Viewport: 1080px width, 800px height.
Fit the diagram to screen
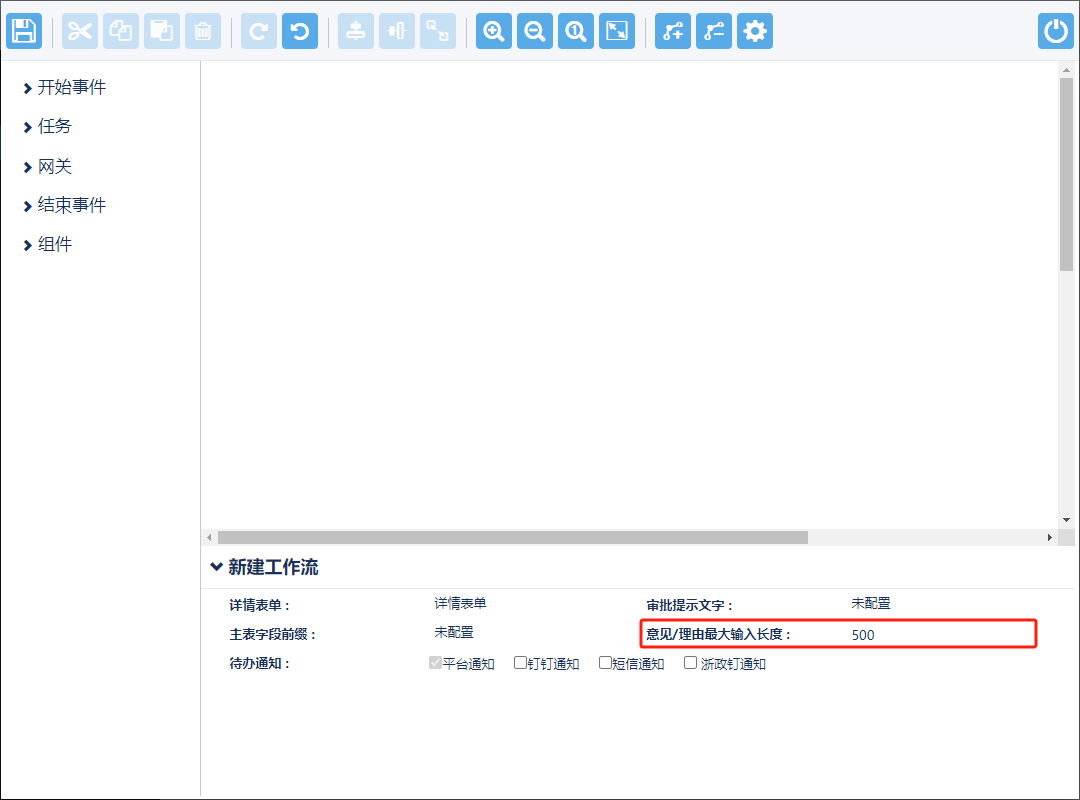[x=617, y=31]
